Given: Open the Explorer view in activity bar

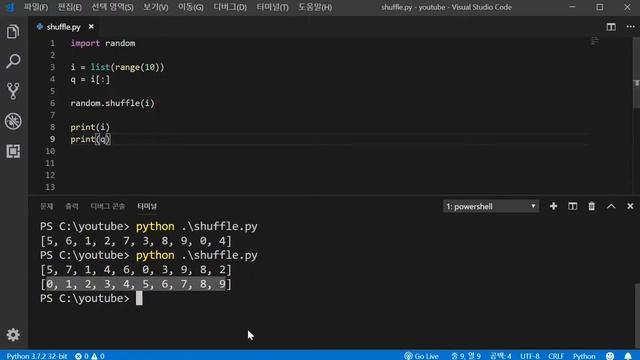Looking at the screenshot, I should tap(13, 32).
